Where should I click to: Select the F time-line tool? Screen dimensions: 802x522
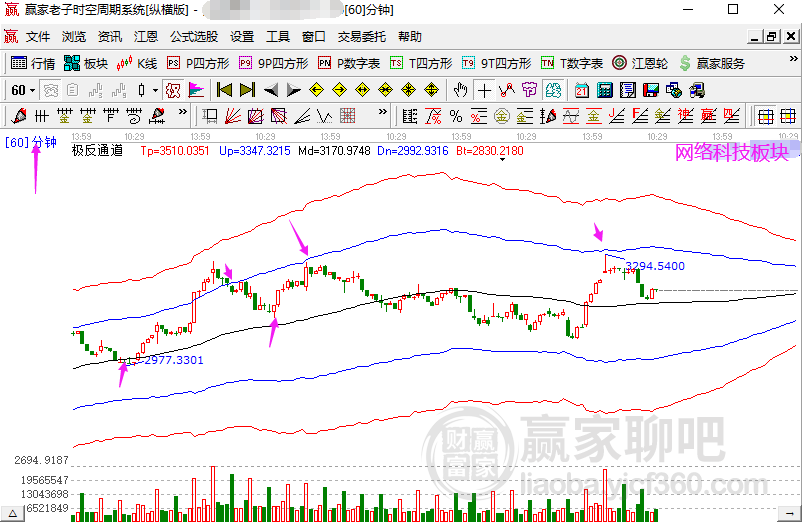(x=110, y=116)
